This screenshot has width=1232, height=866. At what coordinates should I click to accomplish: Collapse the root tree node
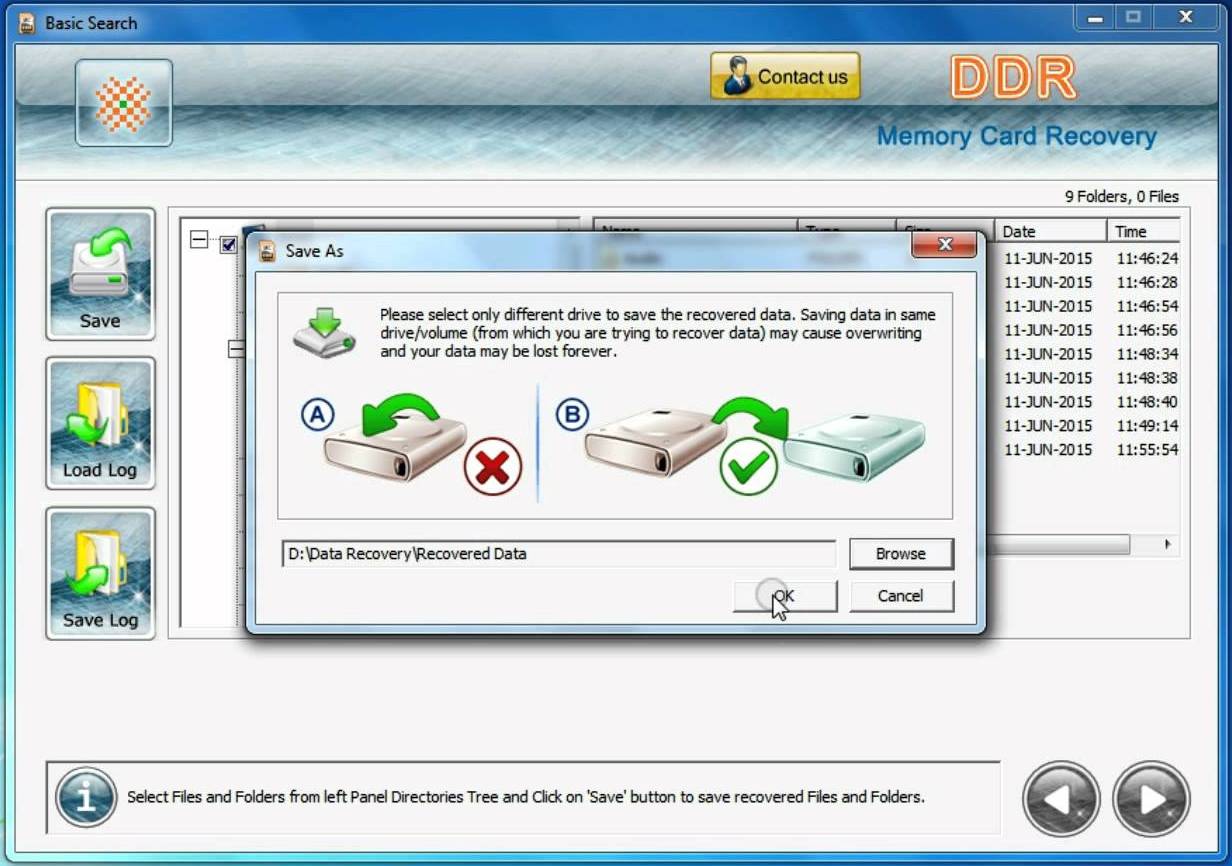coord(199,240)
